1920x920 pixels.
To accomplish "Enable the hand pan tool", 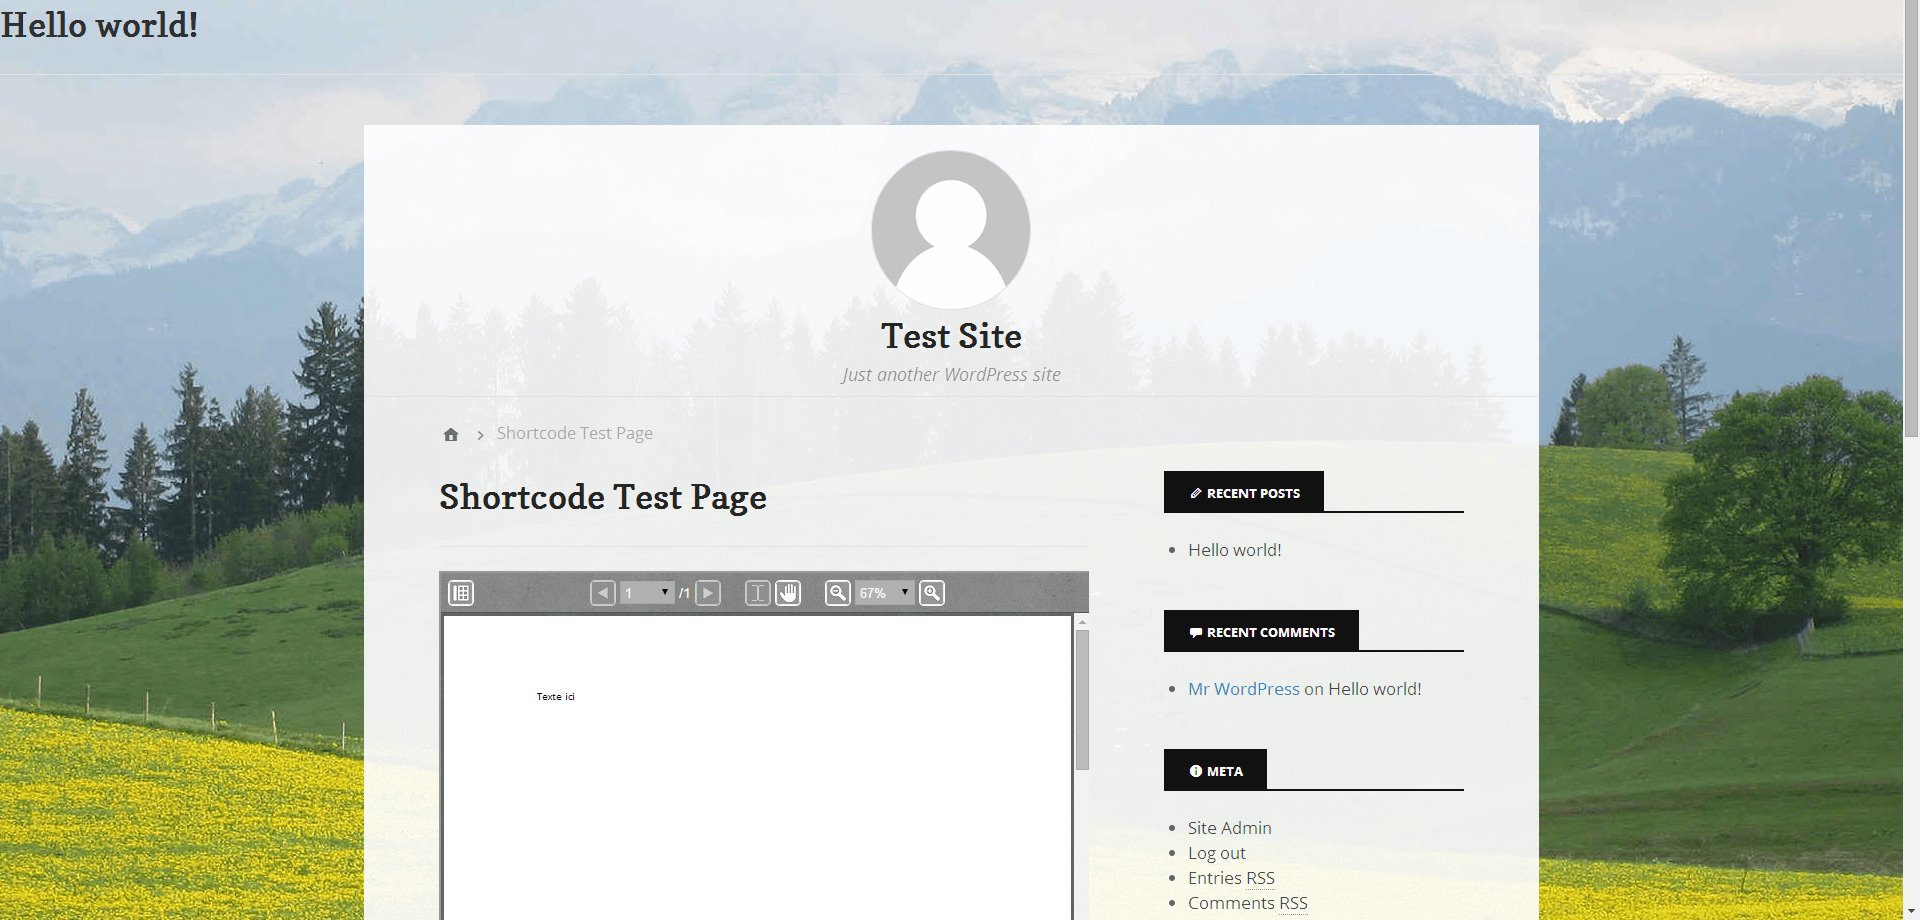I will [788, 593].
